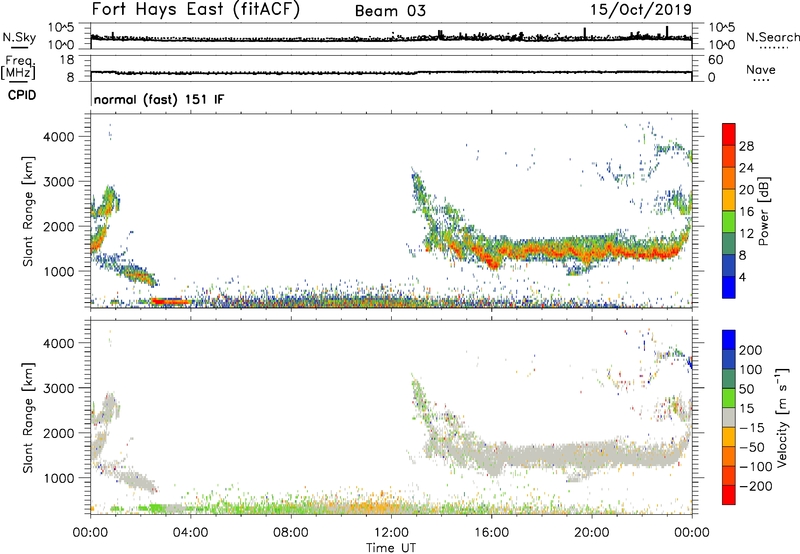Click the 'N.Search' legend label

coord(773,37)
